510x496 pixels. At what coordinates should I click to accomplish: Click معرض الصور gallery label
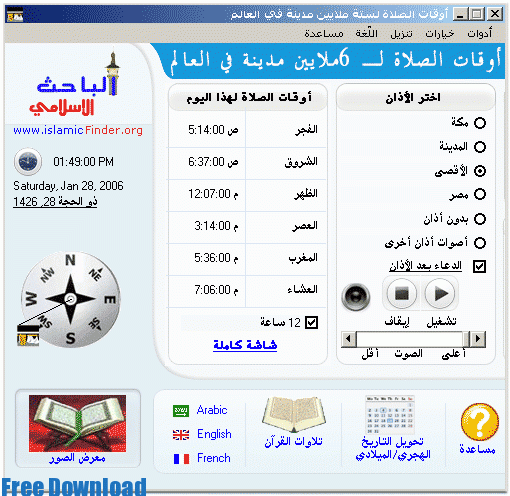[77, 458]
